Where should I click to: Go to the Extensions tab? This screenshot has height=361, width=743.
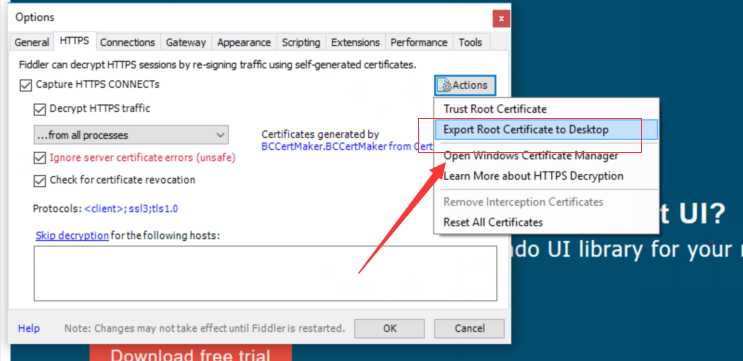coord(355,42)
